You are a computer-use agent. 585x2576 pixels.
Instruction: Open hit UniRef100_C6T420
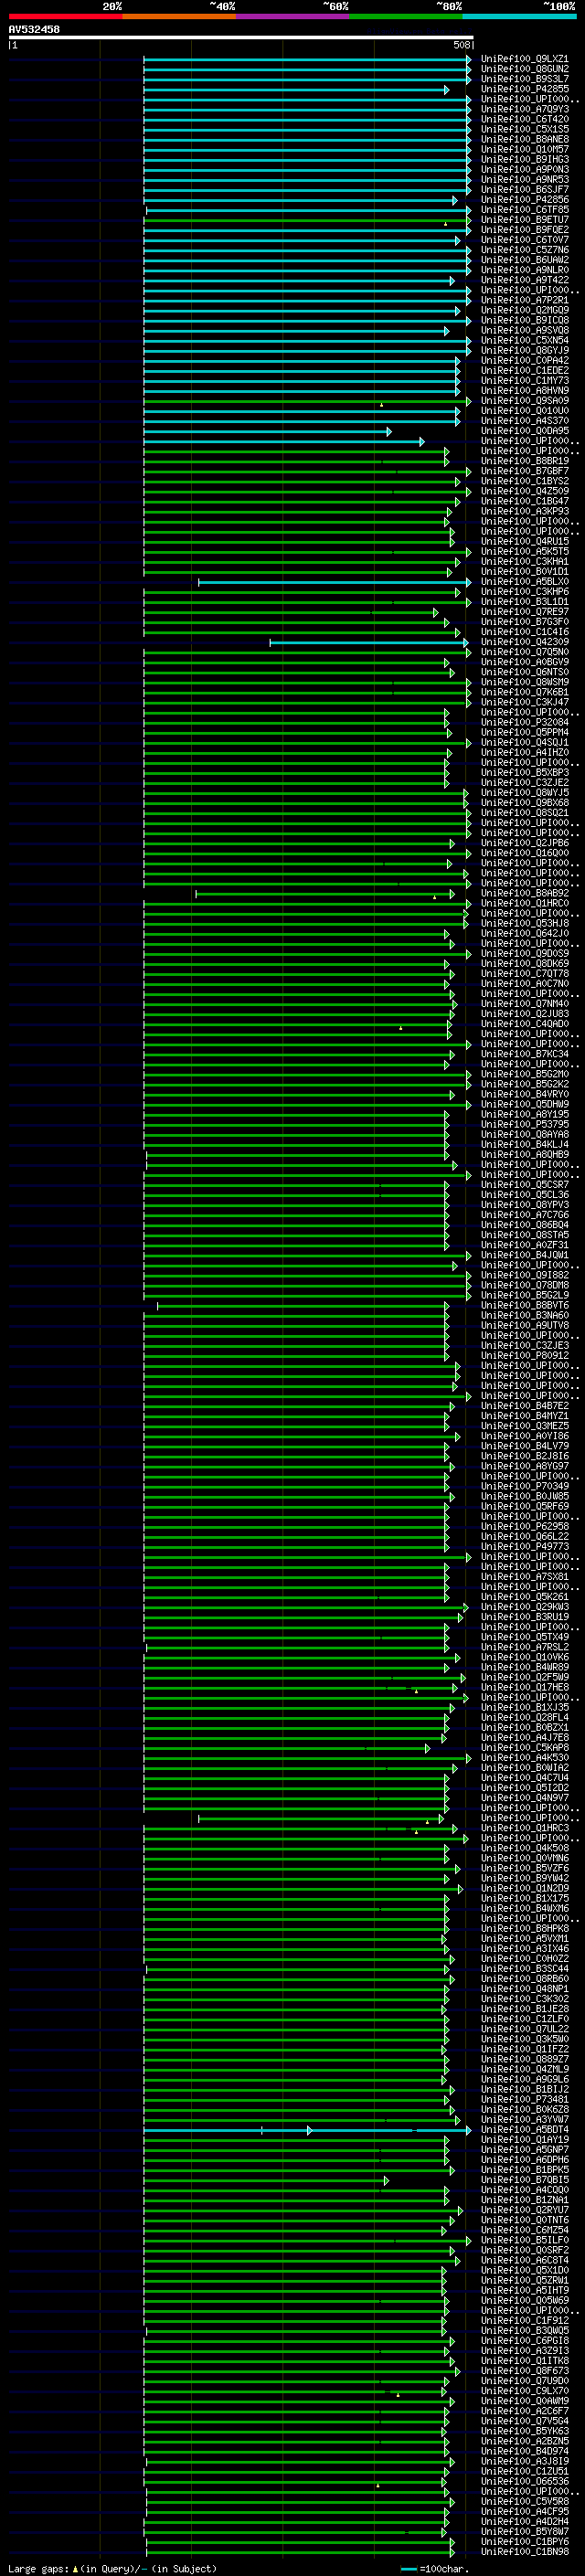(x=524, y=119)
